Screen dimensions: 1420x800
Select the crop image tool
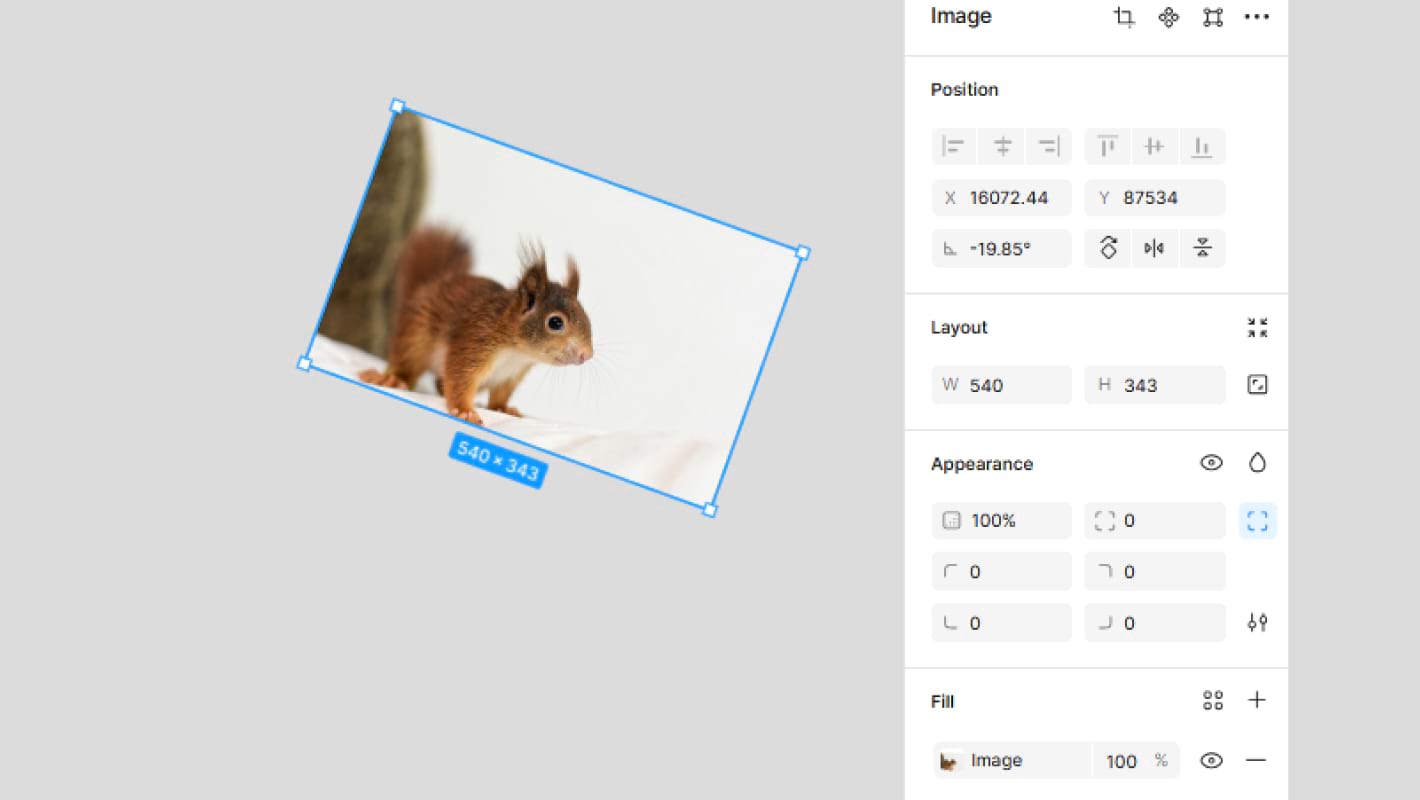click(x=1124, y=17)
